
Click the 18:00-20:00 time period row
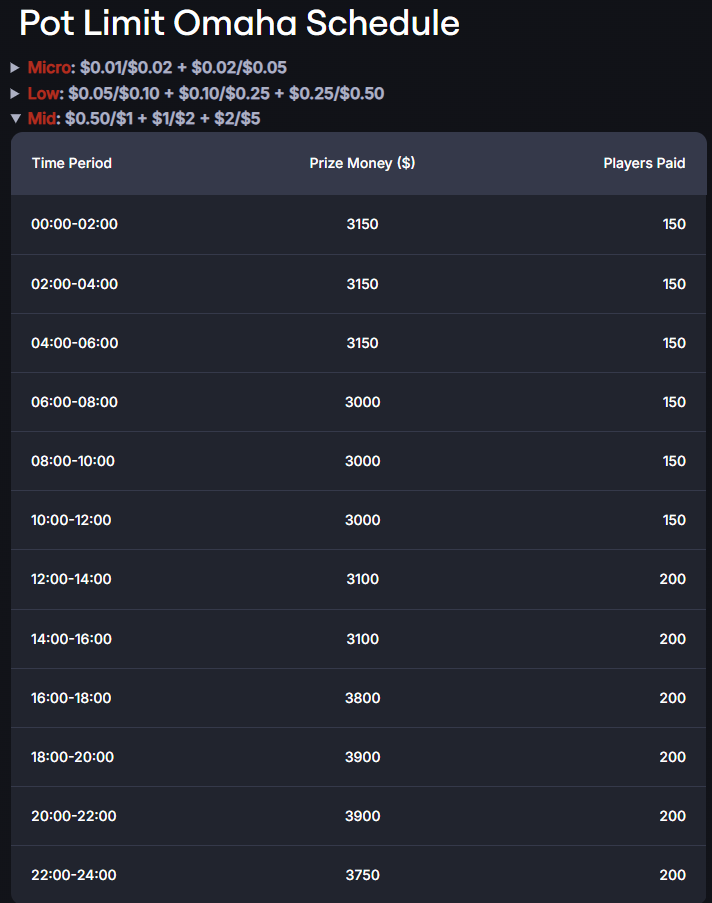pos(358,757)
